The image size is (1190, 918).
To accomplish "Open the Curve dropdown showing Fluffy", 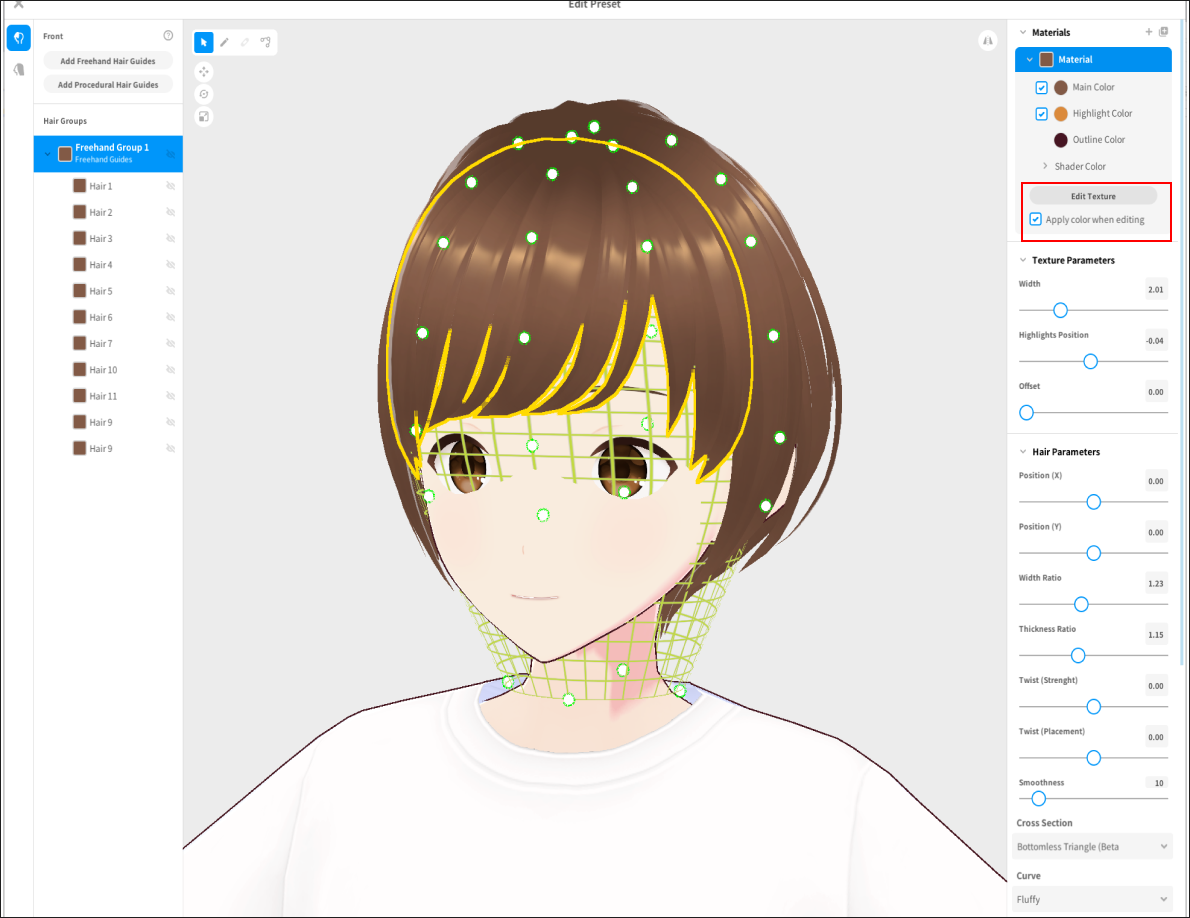I will pos(1092,899).
